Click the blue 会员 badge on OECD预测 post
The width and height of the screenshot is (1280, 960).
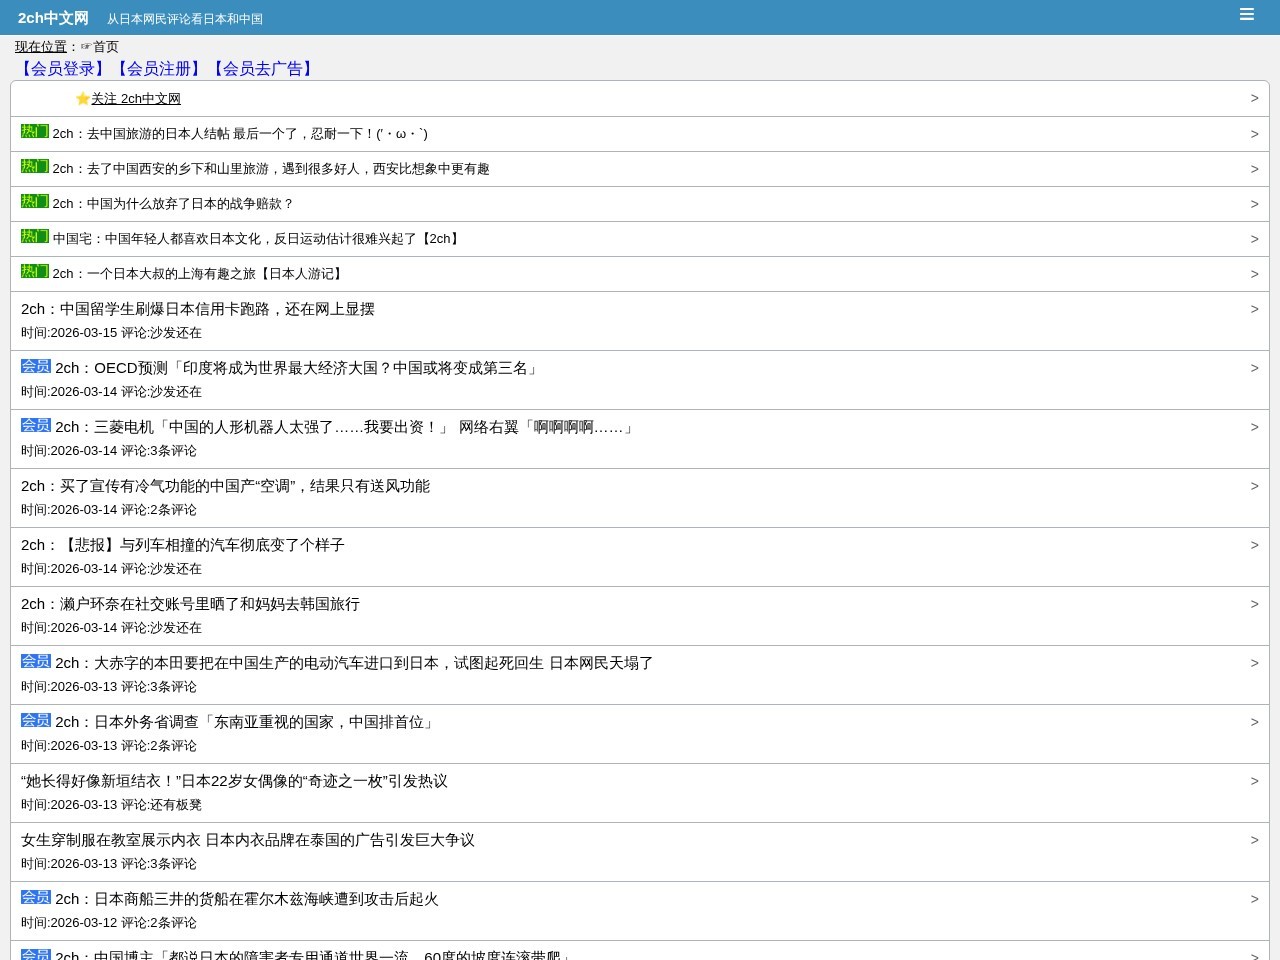pyautogui.click(x=36, y=366)
